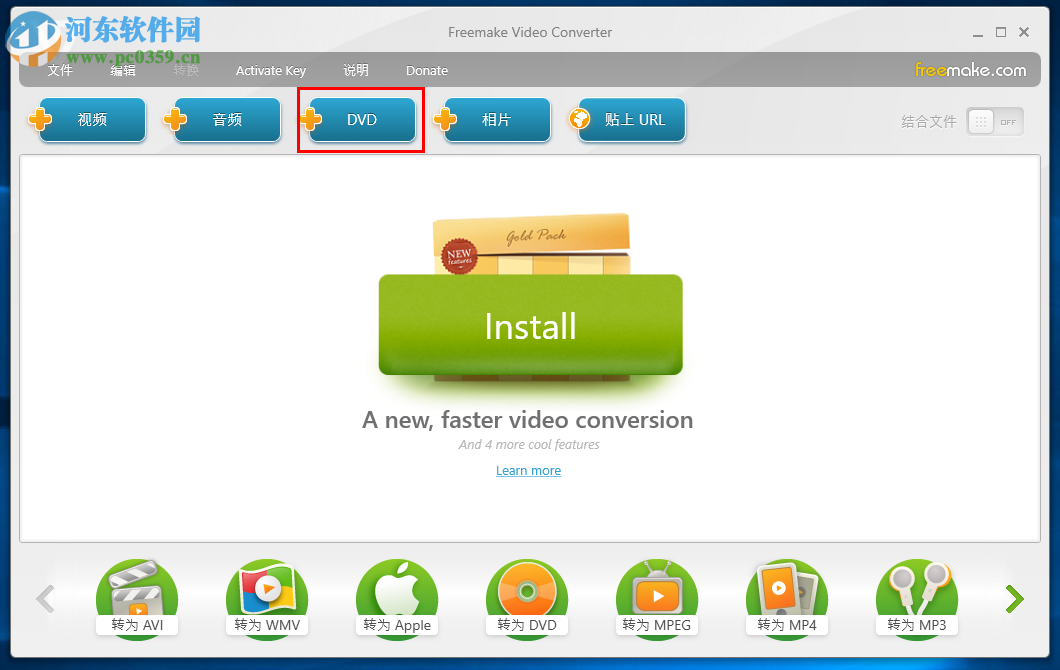Install the Gold Pack with Install button
The image size is (1060, 670).
pyautogui.click(x=531, y=325)
